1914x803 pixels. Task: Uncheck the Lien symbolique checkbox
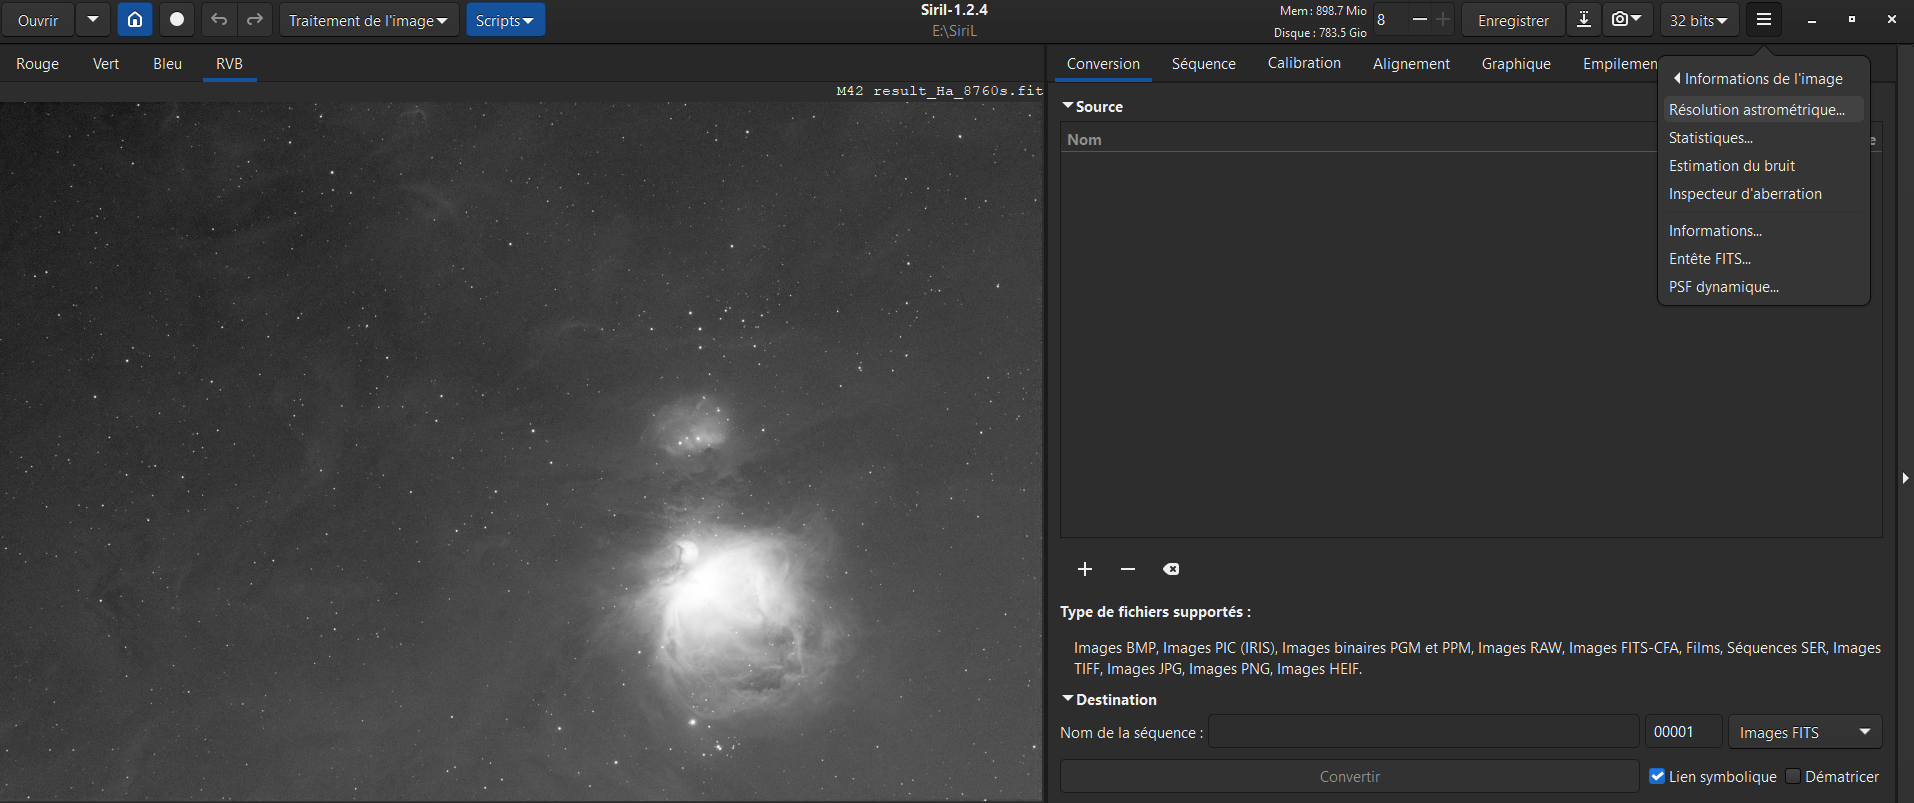coord(1657,776)
